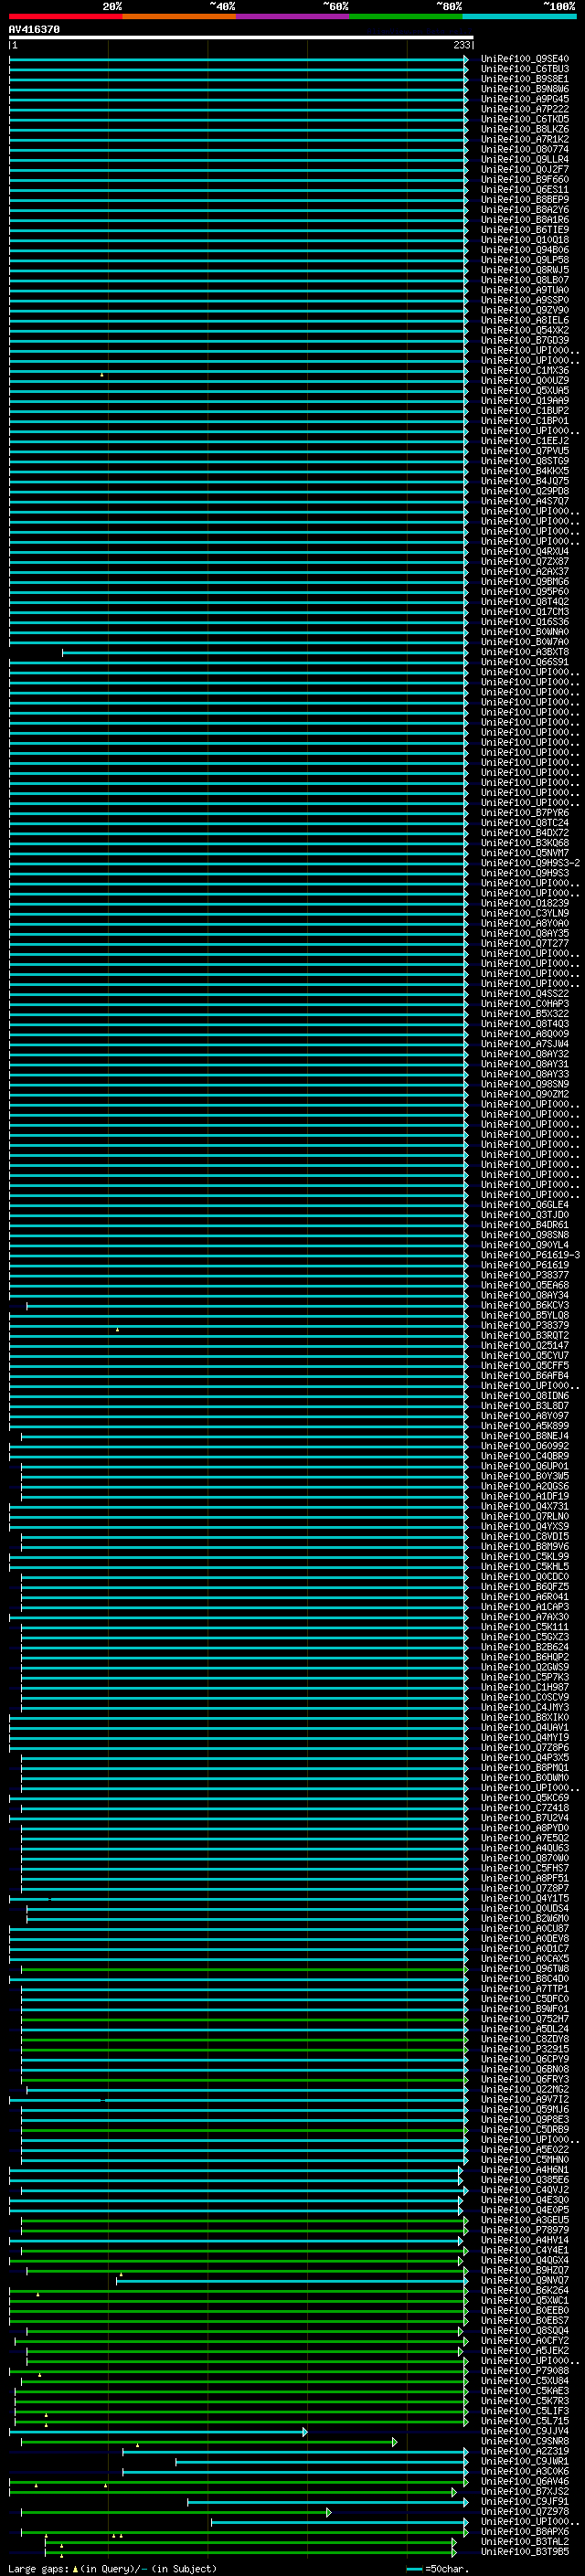
Task: Select hit label UniRef100_B7GD39
Action: click(x=525, y=340)
